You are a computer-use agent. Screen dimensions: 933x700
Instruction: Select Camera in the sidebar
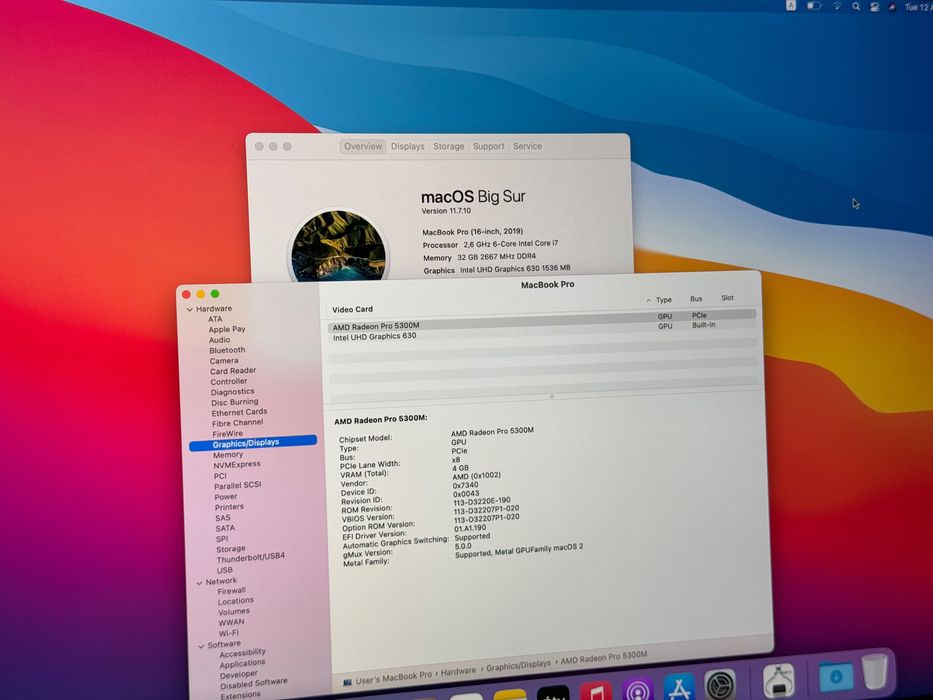click(224, 361)
